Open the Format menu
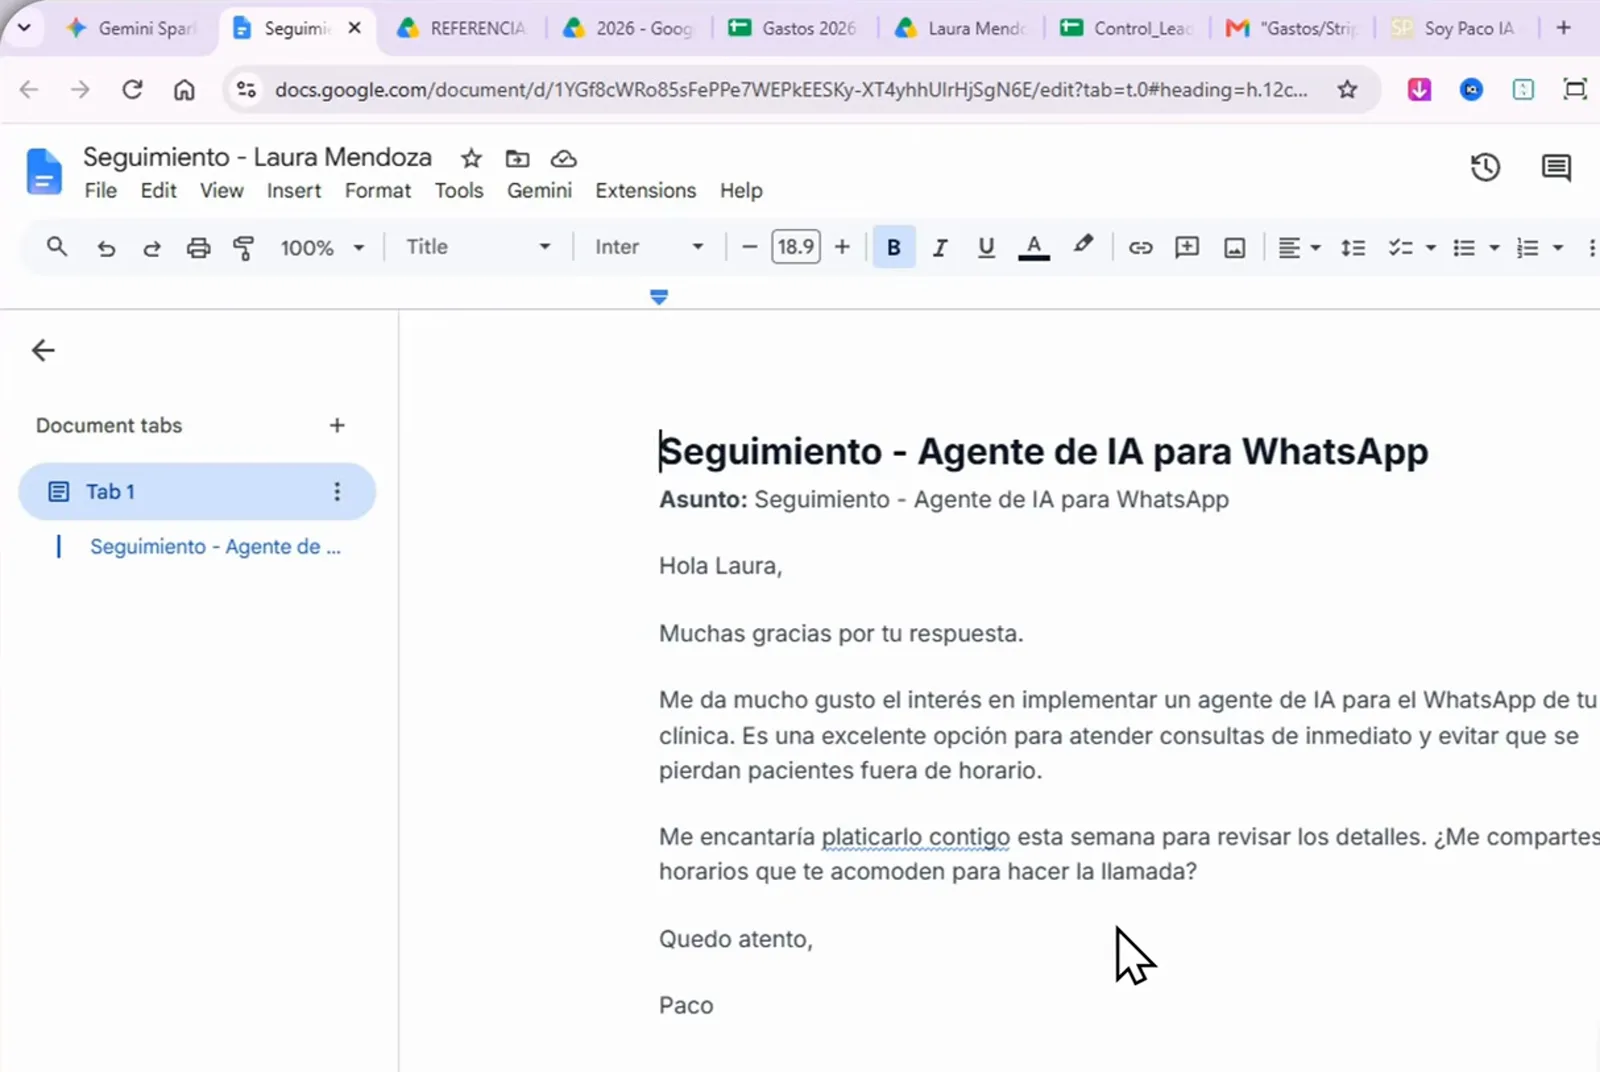 378,190
